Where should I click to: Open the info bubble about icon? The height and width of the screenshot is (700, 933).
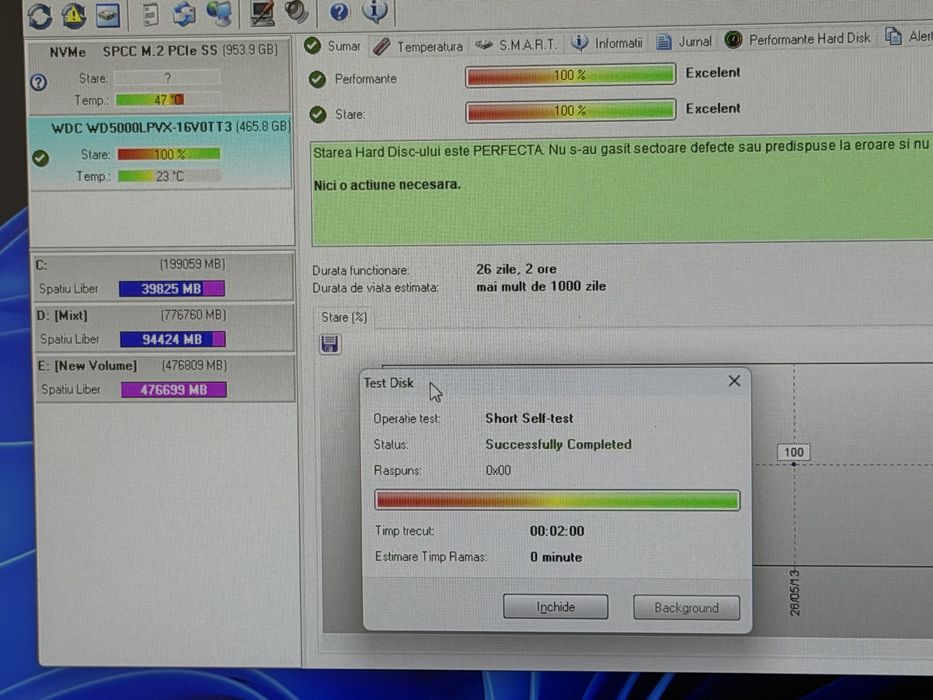[x=375, y=11]
